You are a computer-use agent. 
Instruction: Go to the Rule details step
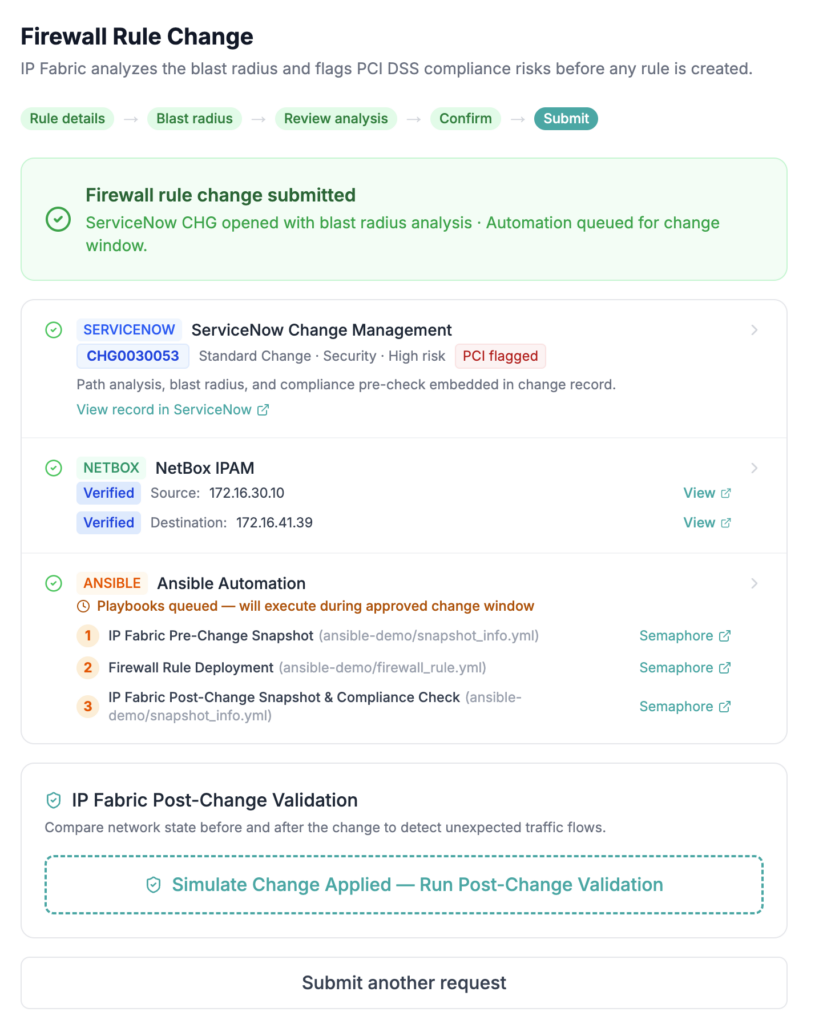[67, 118]
